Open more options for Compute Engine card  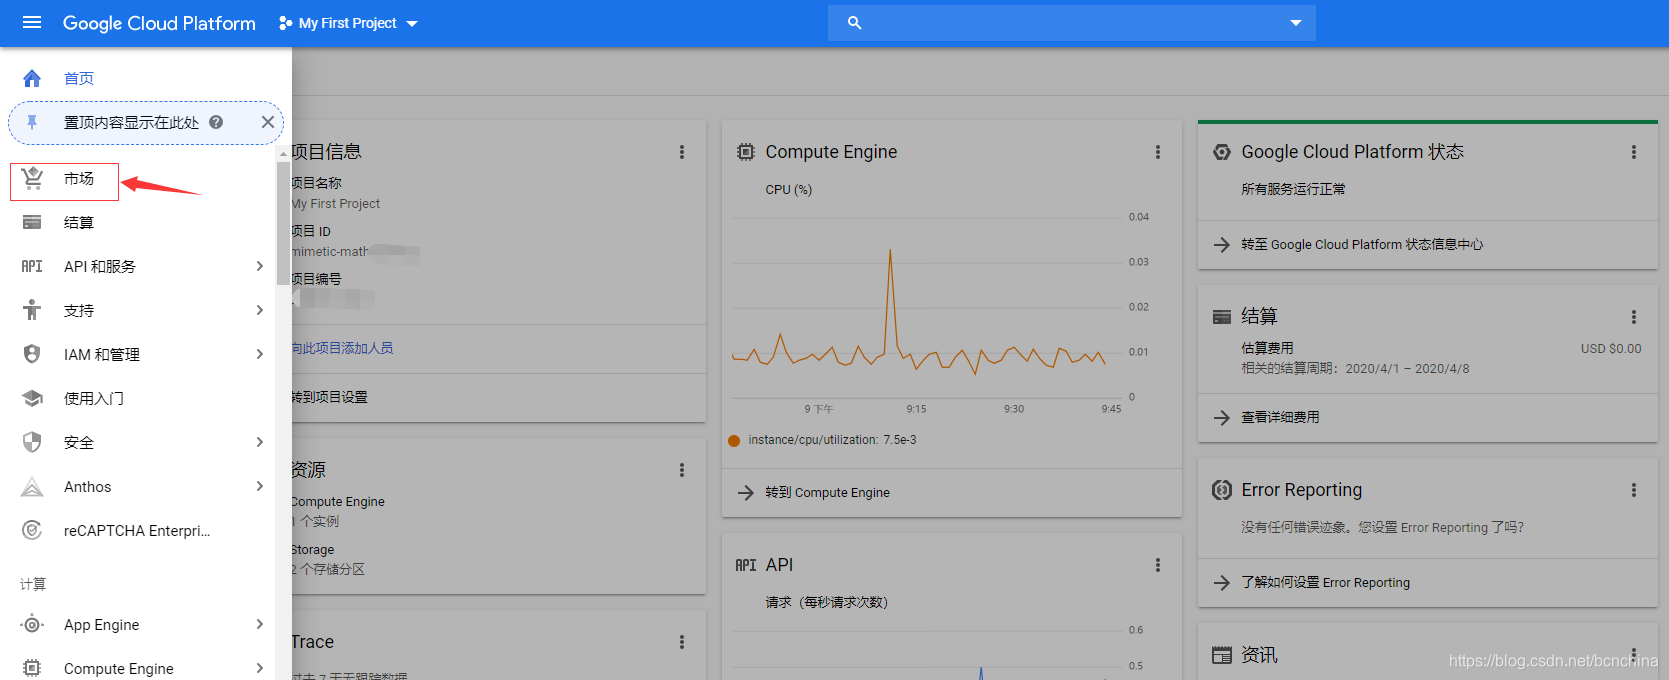click(x=1158, y=152)
